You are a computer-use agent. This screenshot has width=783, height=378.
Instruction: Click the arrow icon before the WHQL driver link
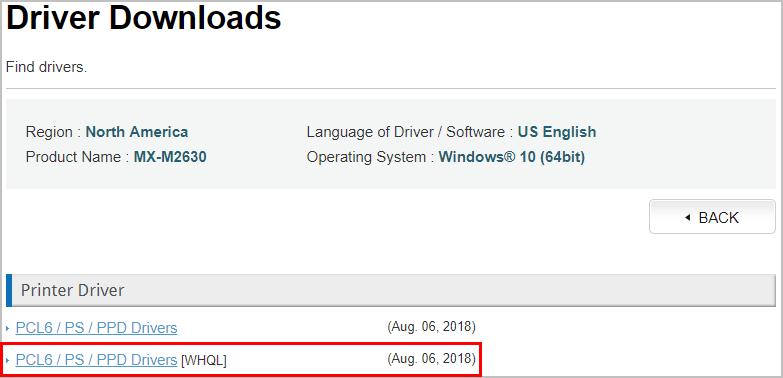(8, 361)
